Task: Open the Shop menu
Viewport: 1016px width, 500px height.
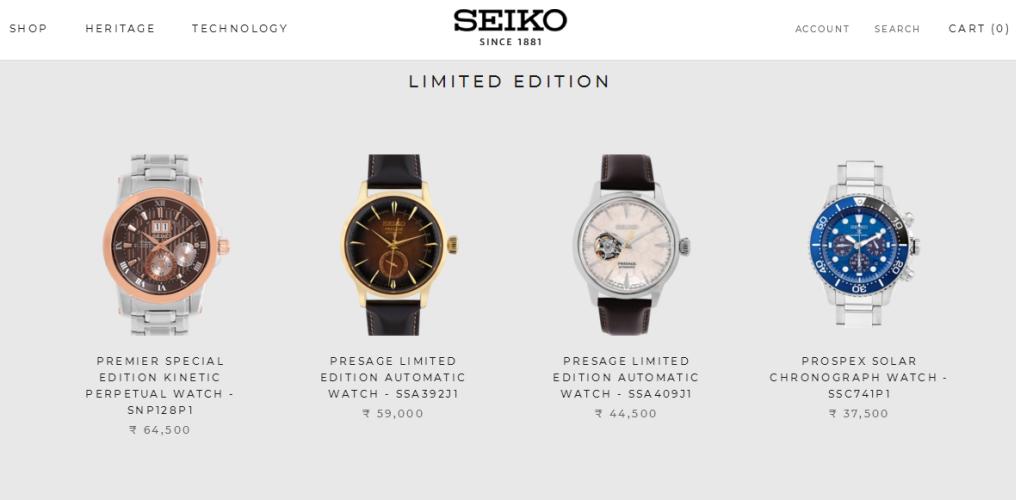Action: point(29,28)
